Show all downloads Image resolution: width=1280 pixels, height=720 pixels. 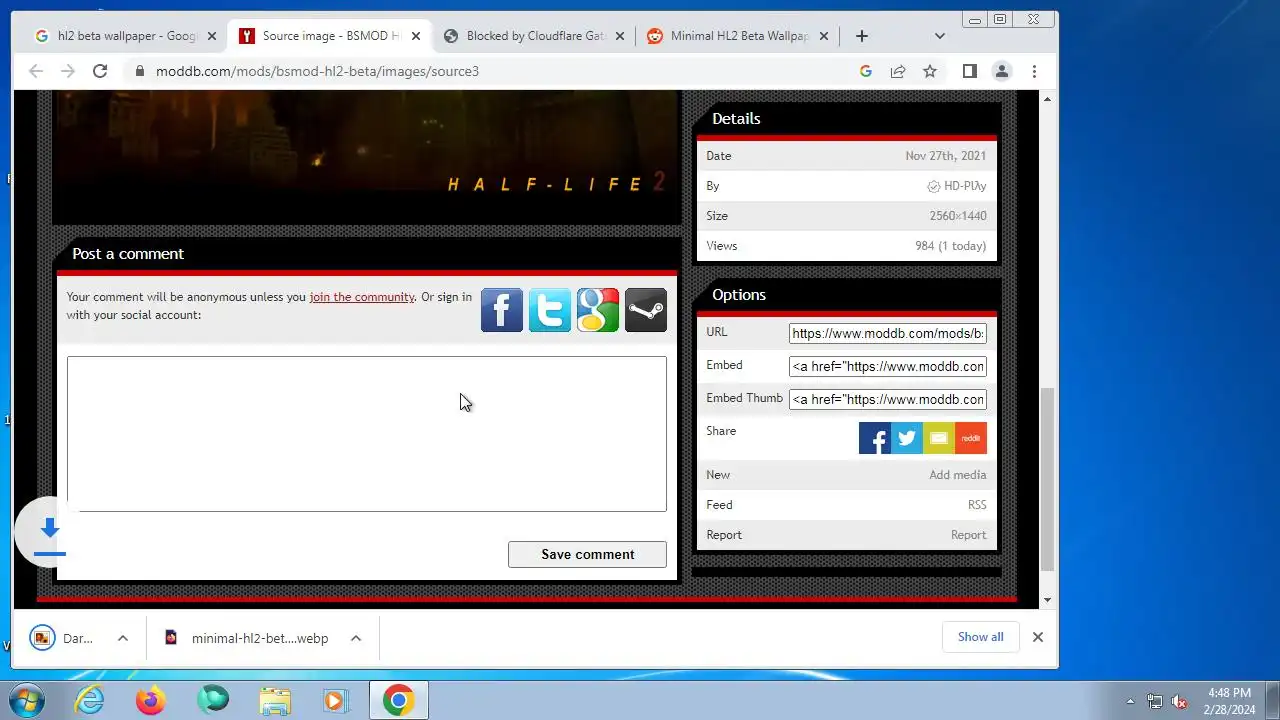click(980, 637)
